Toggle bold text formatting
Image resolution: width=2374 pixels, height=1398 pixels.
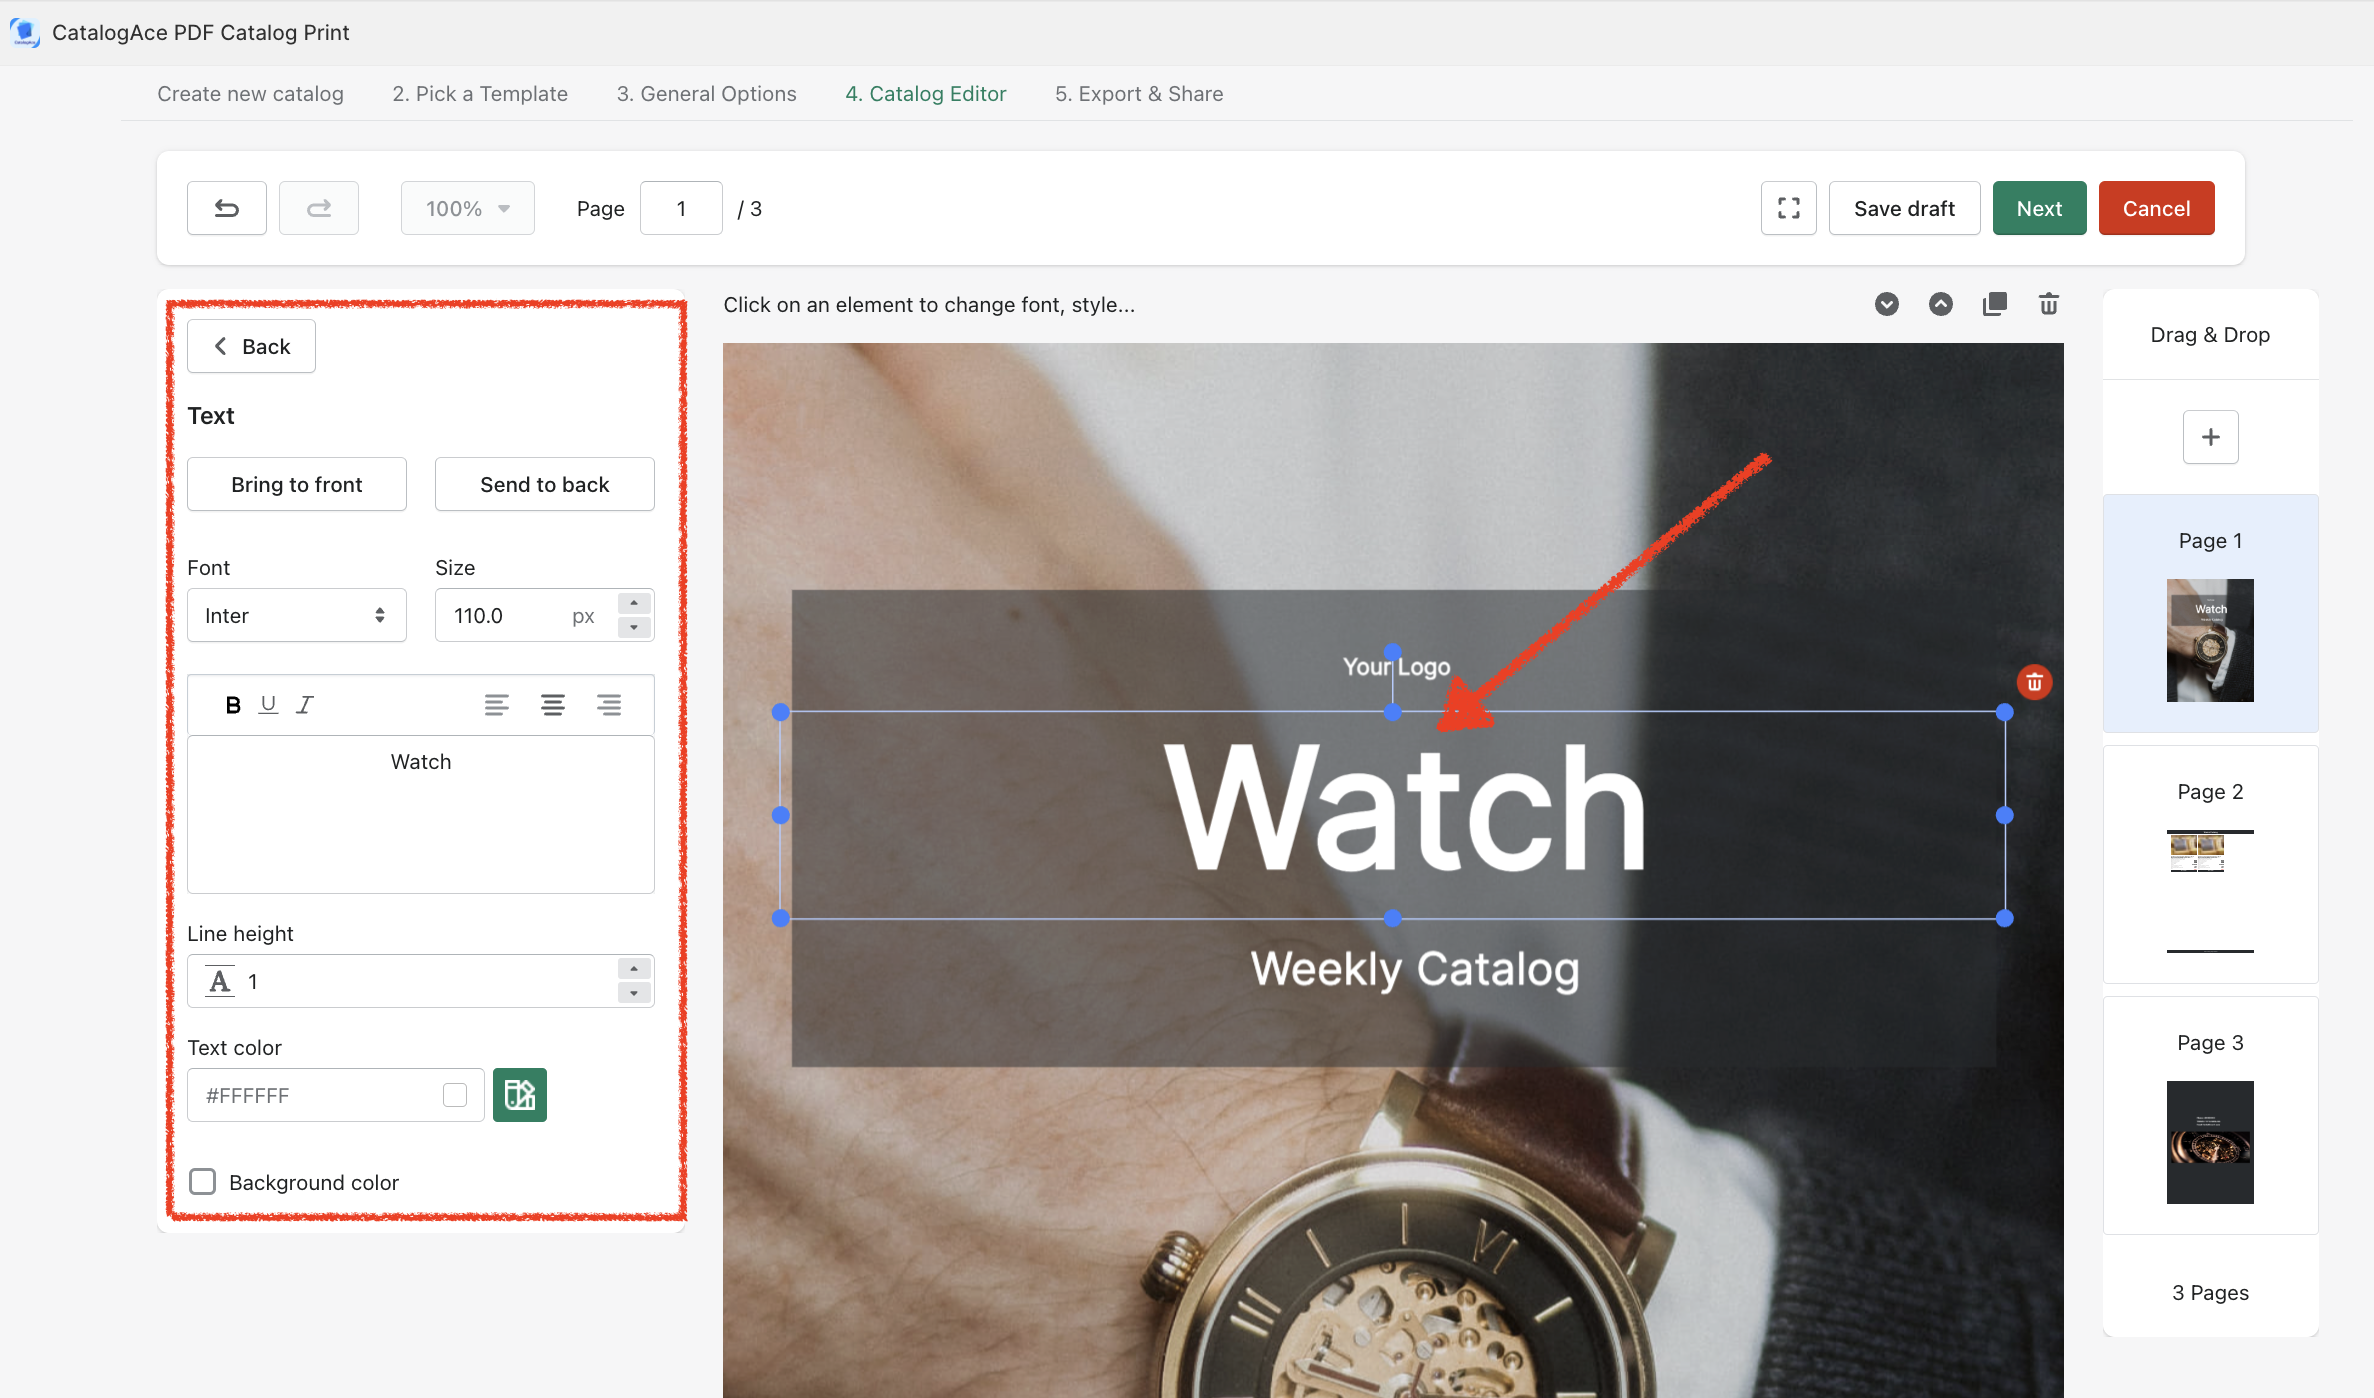tap(233, 705)
